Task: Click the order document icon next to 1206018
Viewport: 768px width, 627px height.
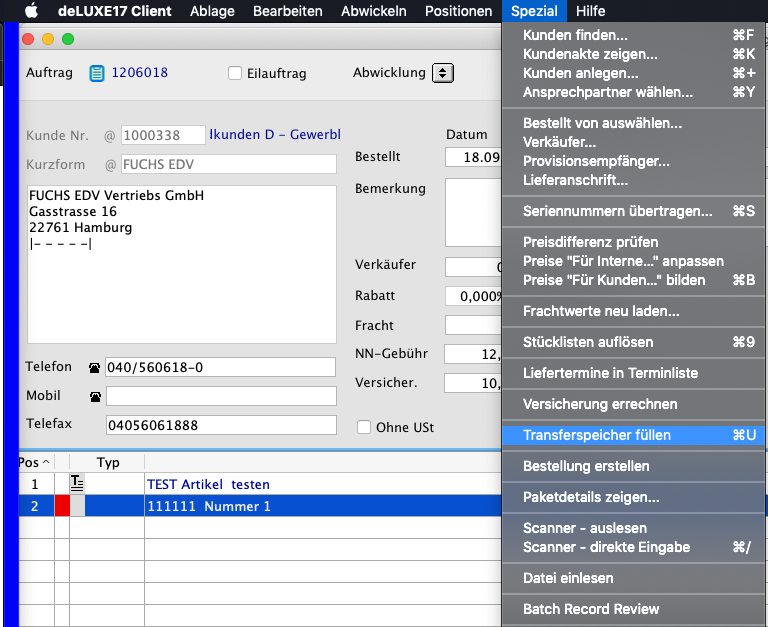Action: click(97, 73)
